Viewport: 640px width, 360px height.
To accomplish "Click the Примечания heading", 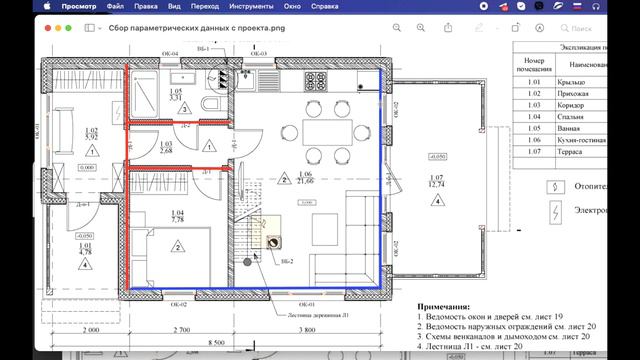I will click(x=443, y=307).
